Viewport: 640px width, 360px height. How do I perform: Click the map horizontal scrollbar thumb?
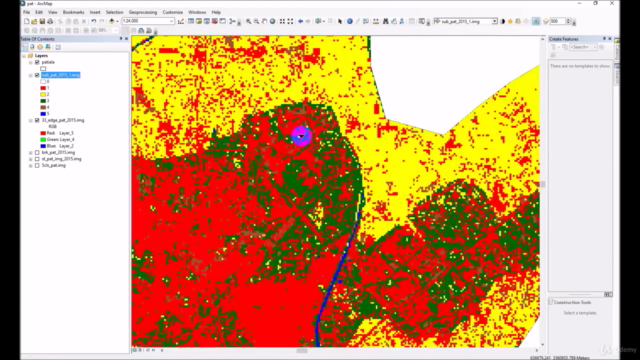point(302,350)
